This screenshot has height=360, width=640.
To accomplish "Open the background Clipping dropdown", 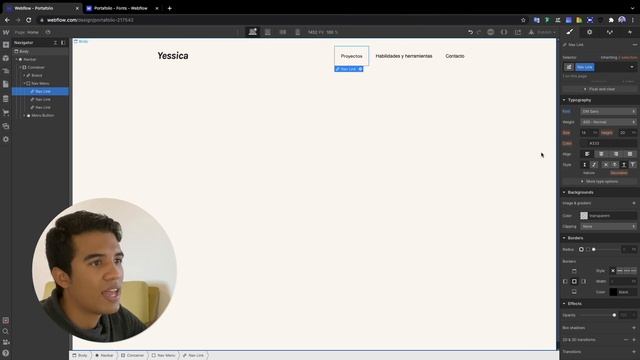I will [608, 227].
